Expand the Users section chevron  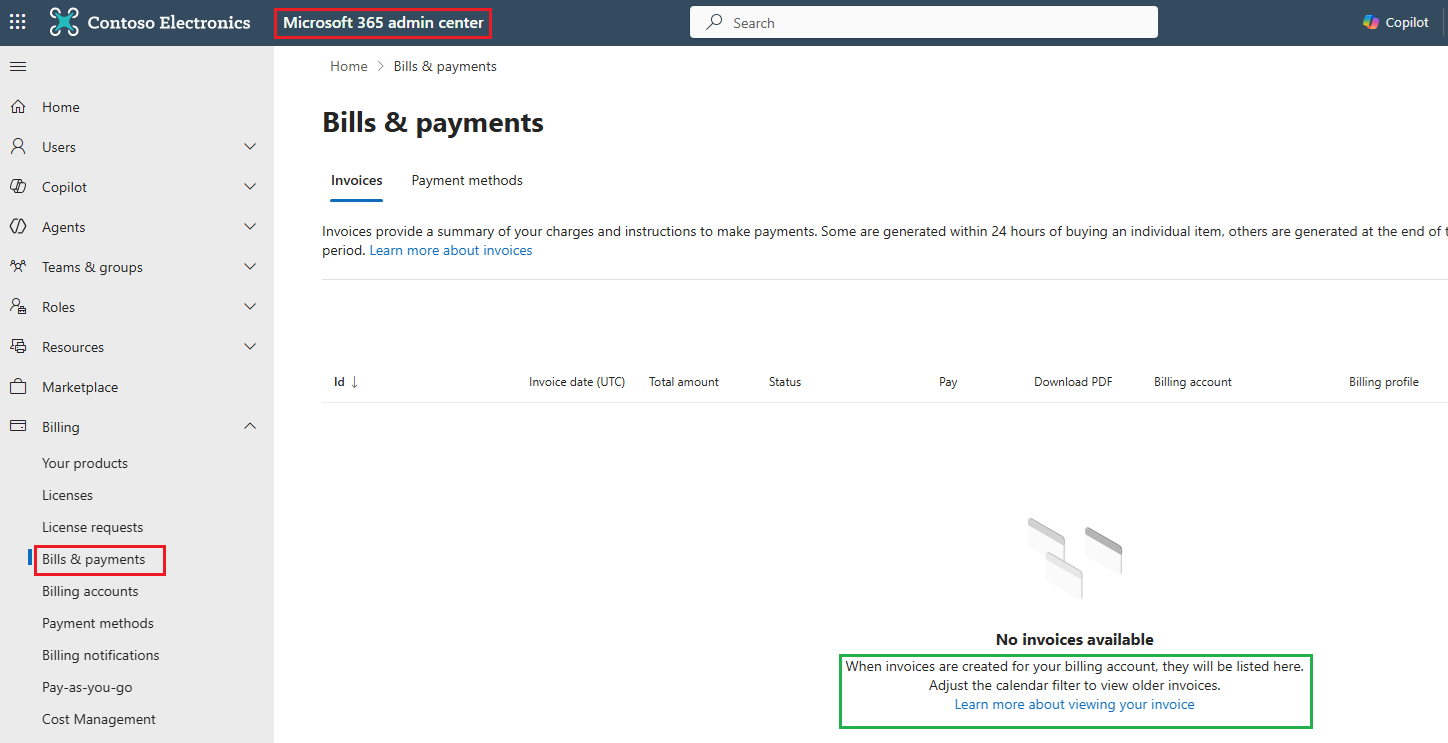250,147
